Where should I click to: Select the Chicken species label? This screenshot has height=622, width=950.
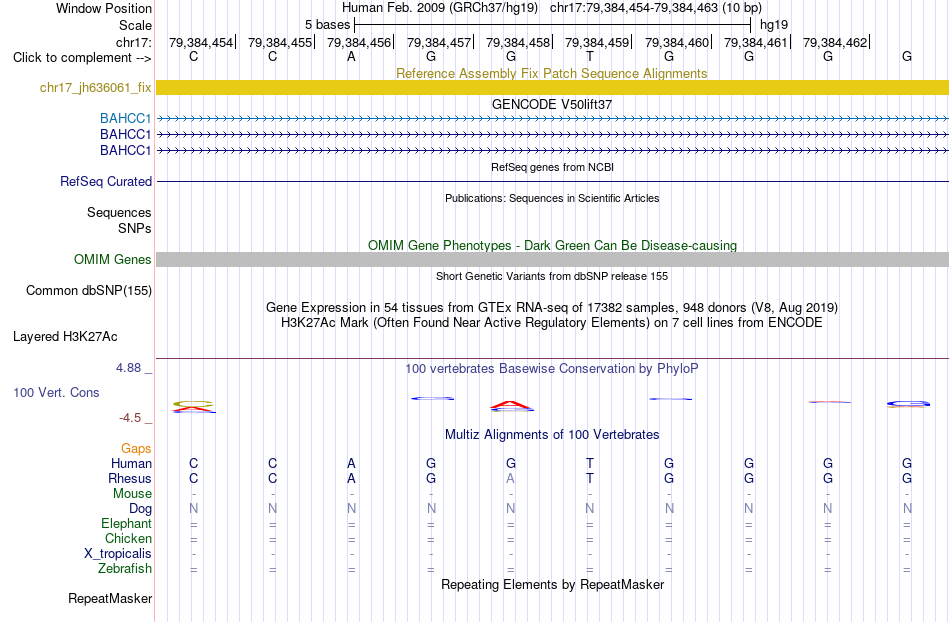[128, 538]
